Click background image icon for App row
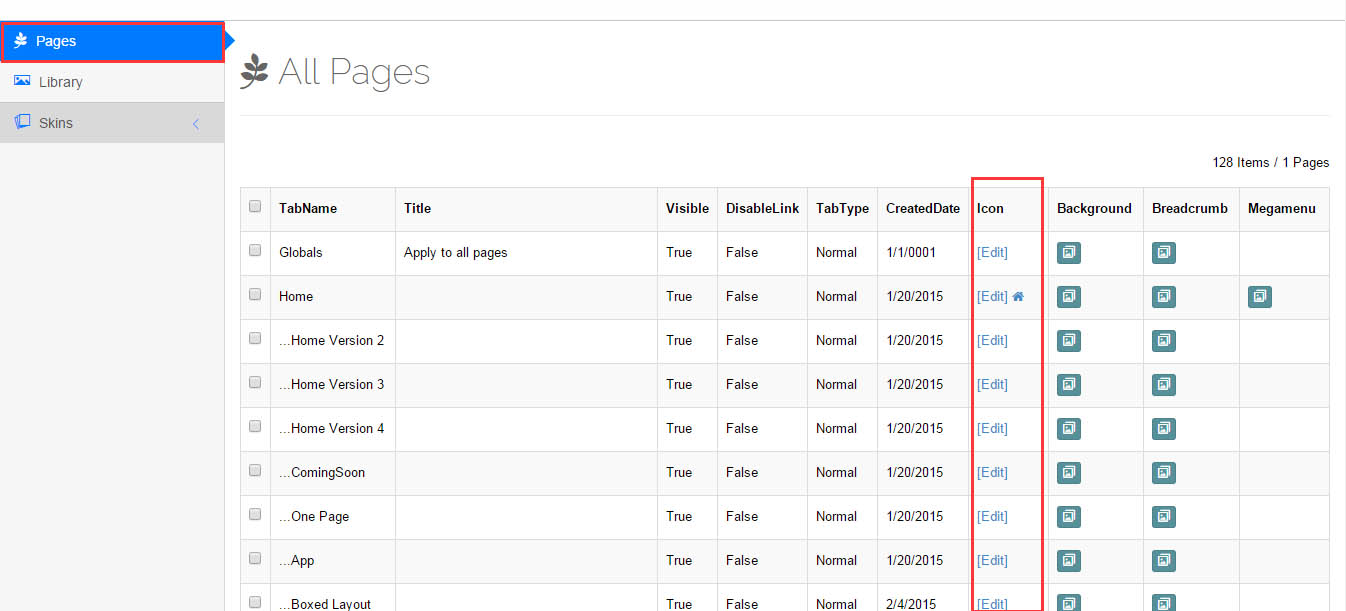Viewport: 1346px width, 611px height. [x=1068, y=561]
